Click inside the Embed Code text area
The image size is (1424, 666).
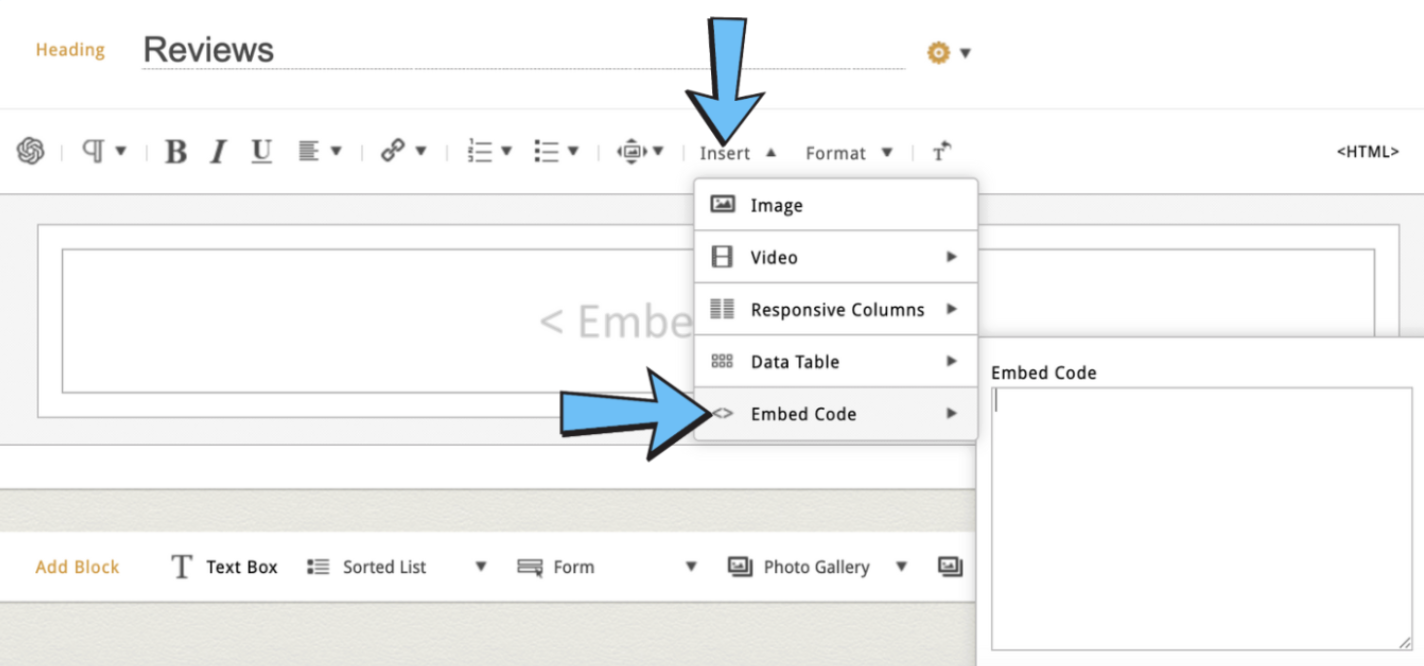[x=1200, y=518]
